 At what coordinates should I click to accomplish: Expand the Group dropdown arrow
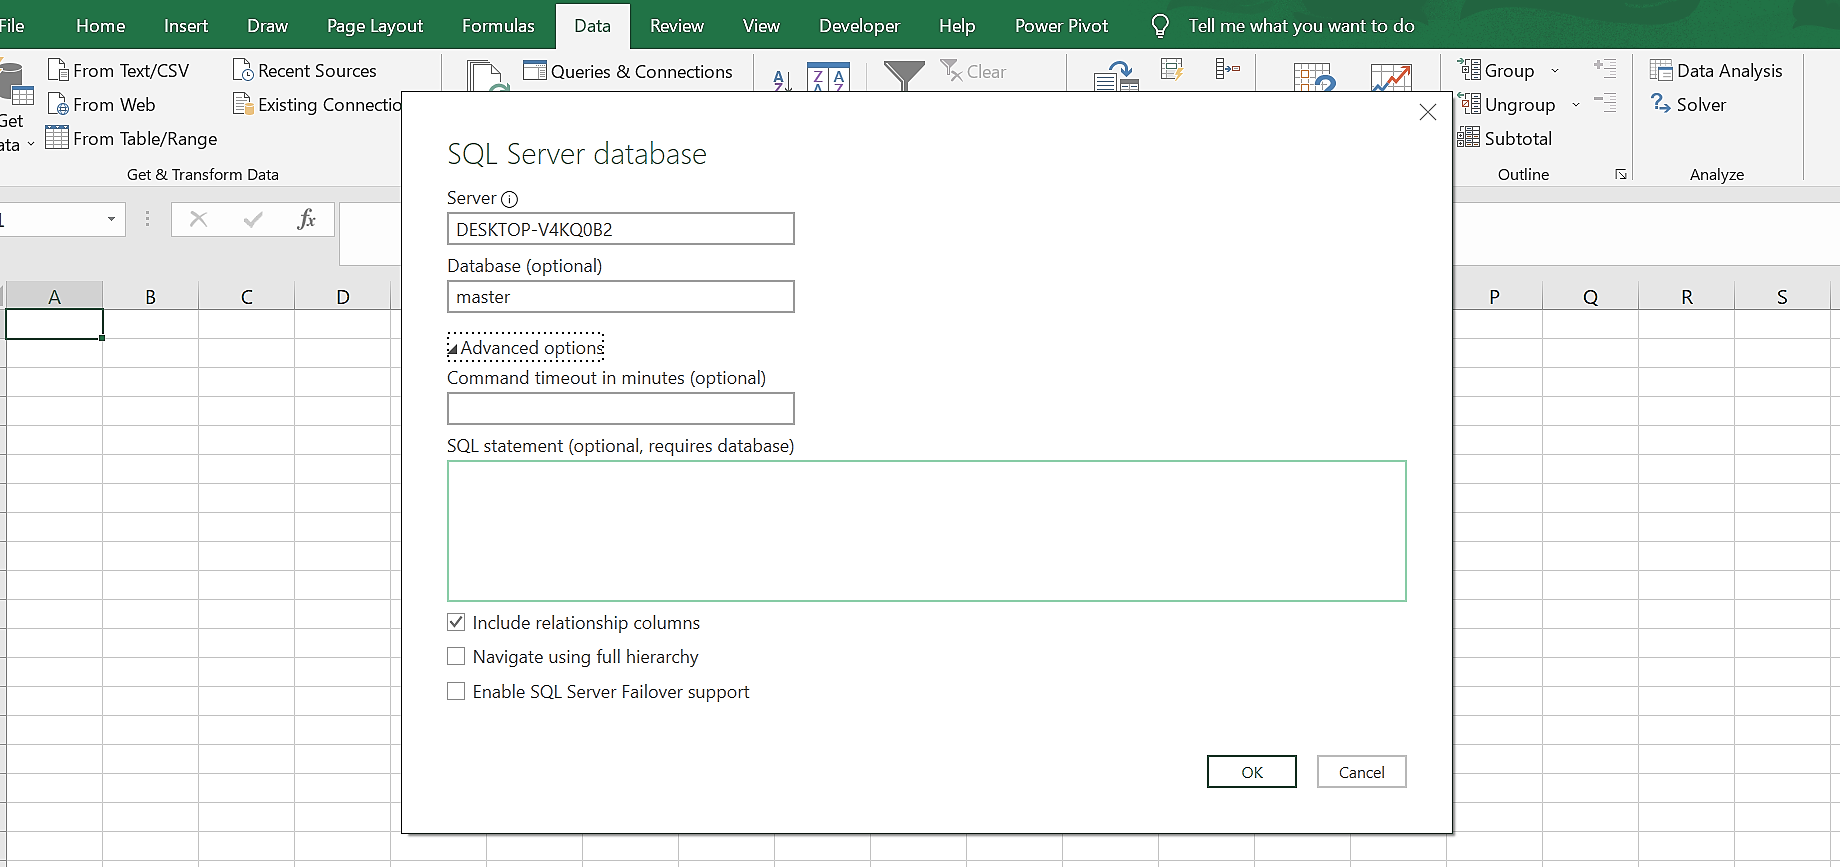point(1555,71)
